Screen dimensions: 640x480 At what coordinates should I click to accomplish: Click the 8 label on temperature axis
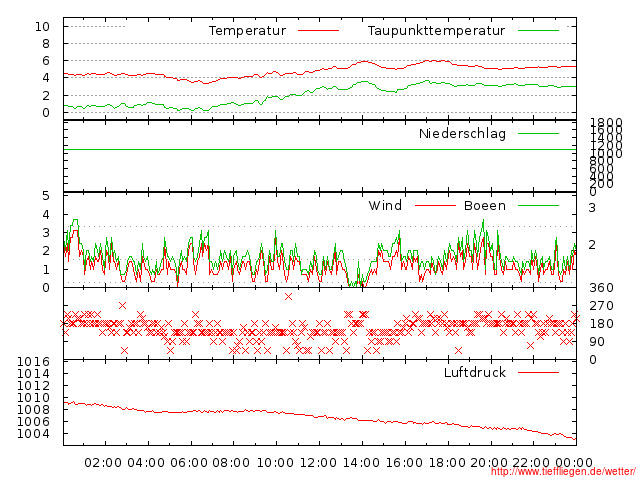(46, 44)
